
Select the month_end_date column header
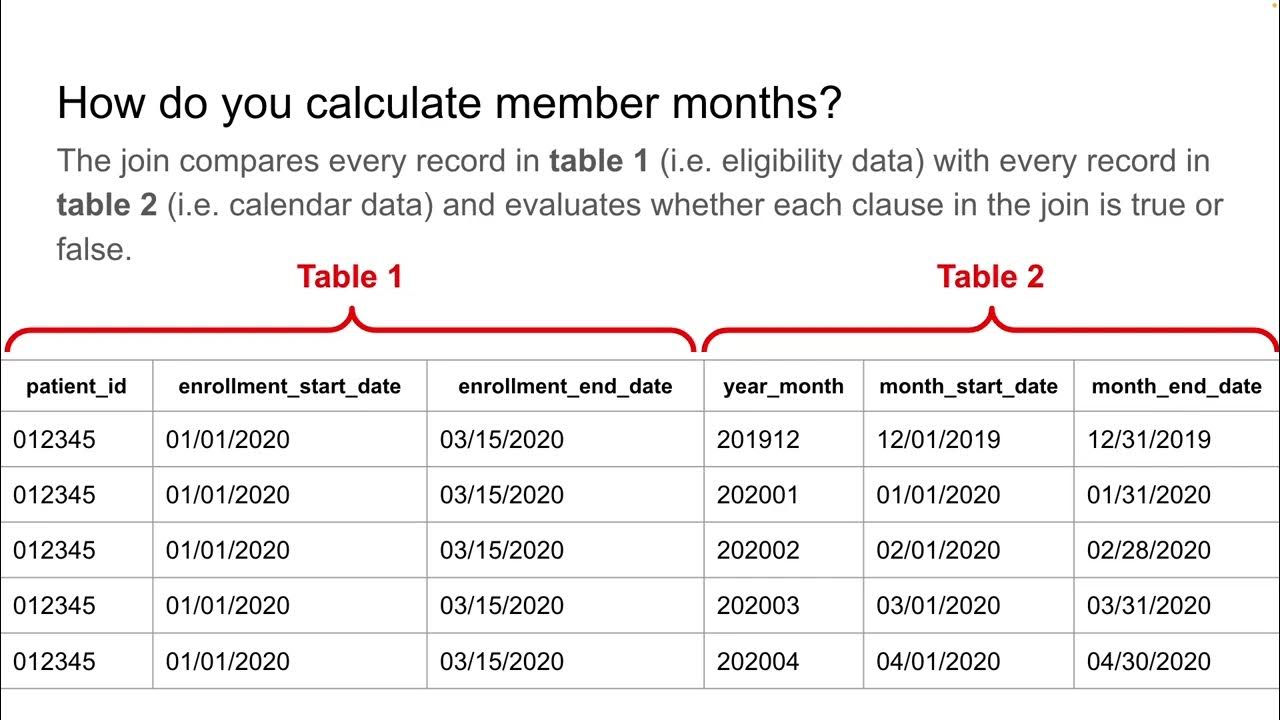[1176, 386]
